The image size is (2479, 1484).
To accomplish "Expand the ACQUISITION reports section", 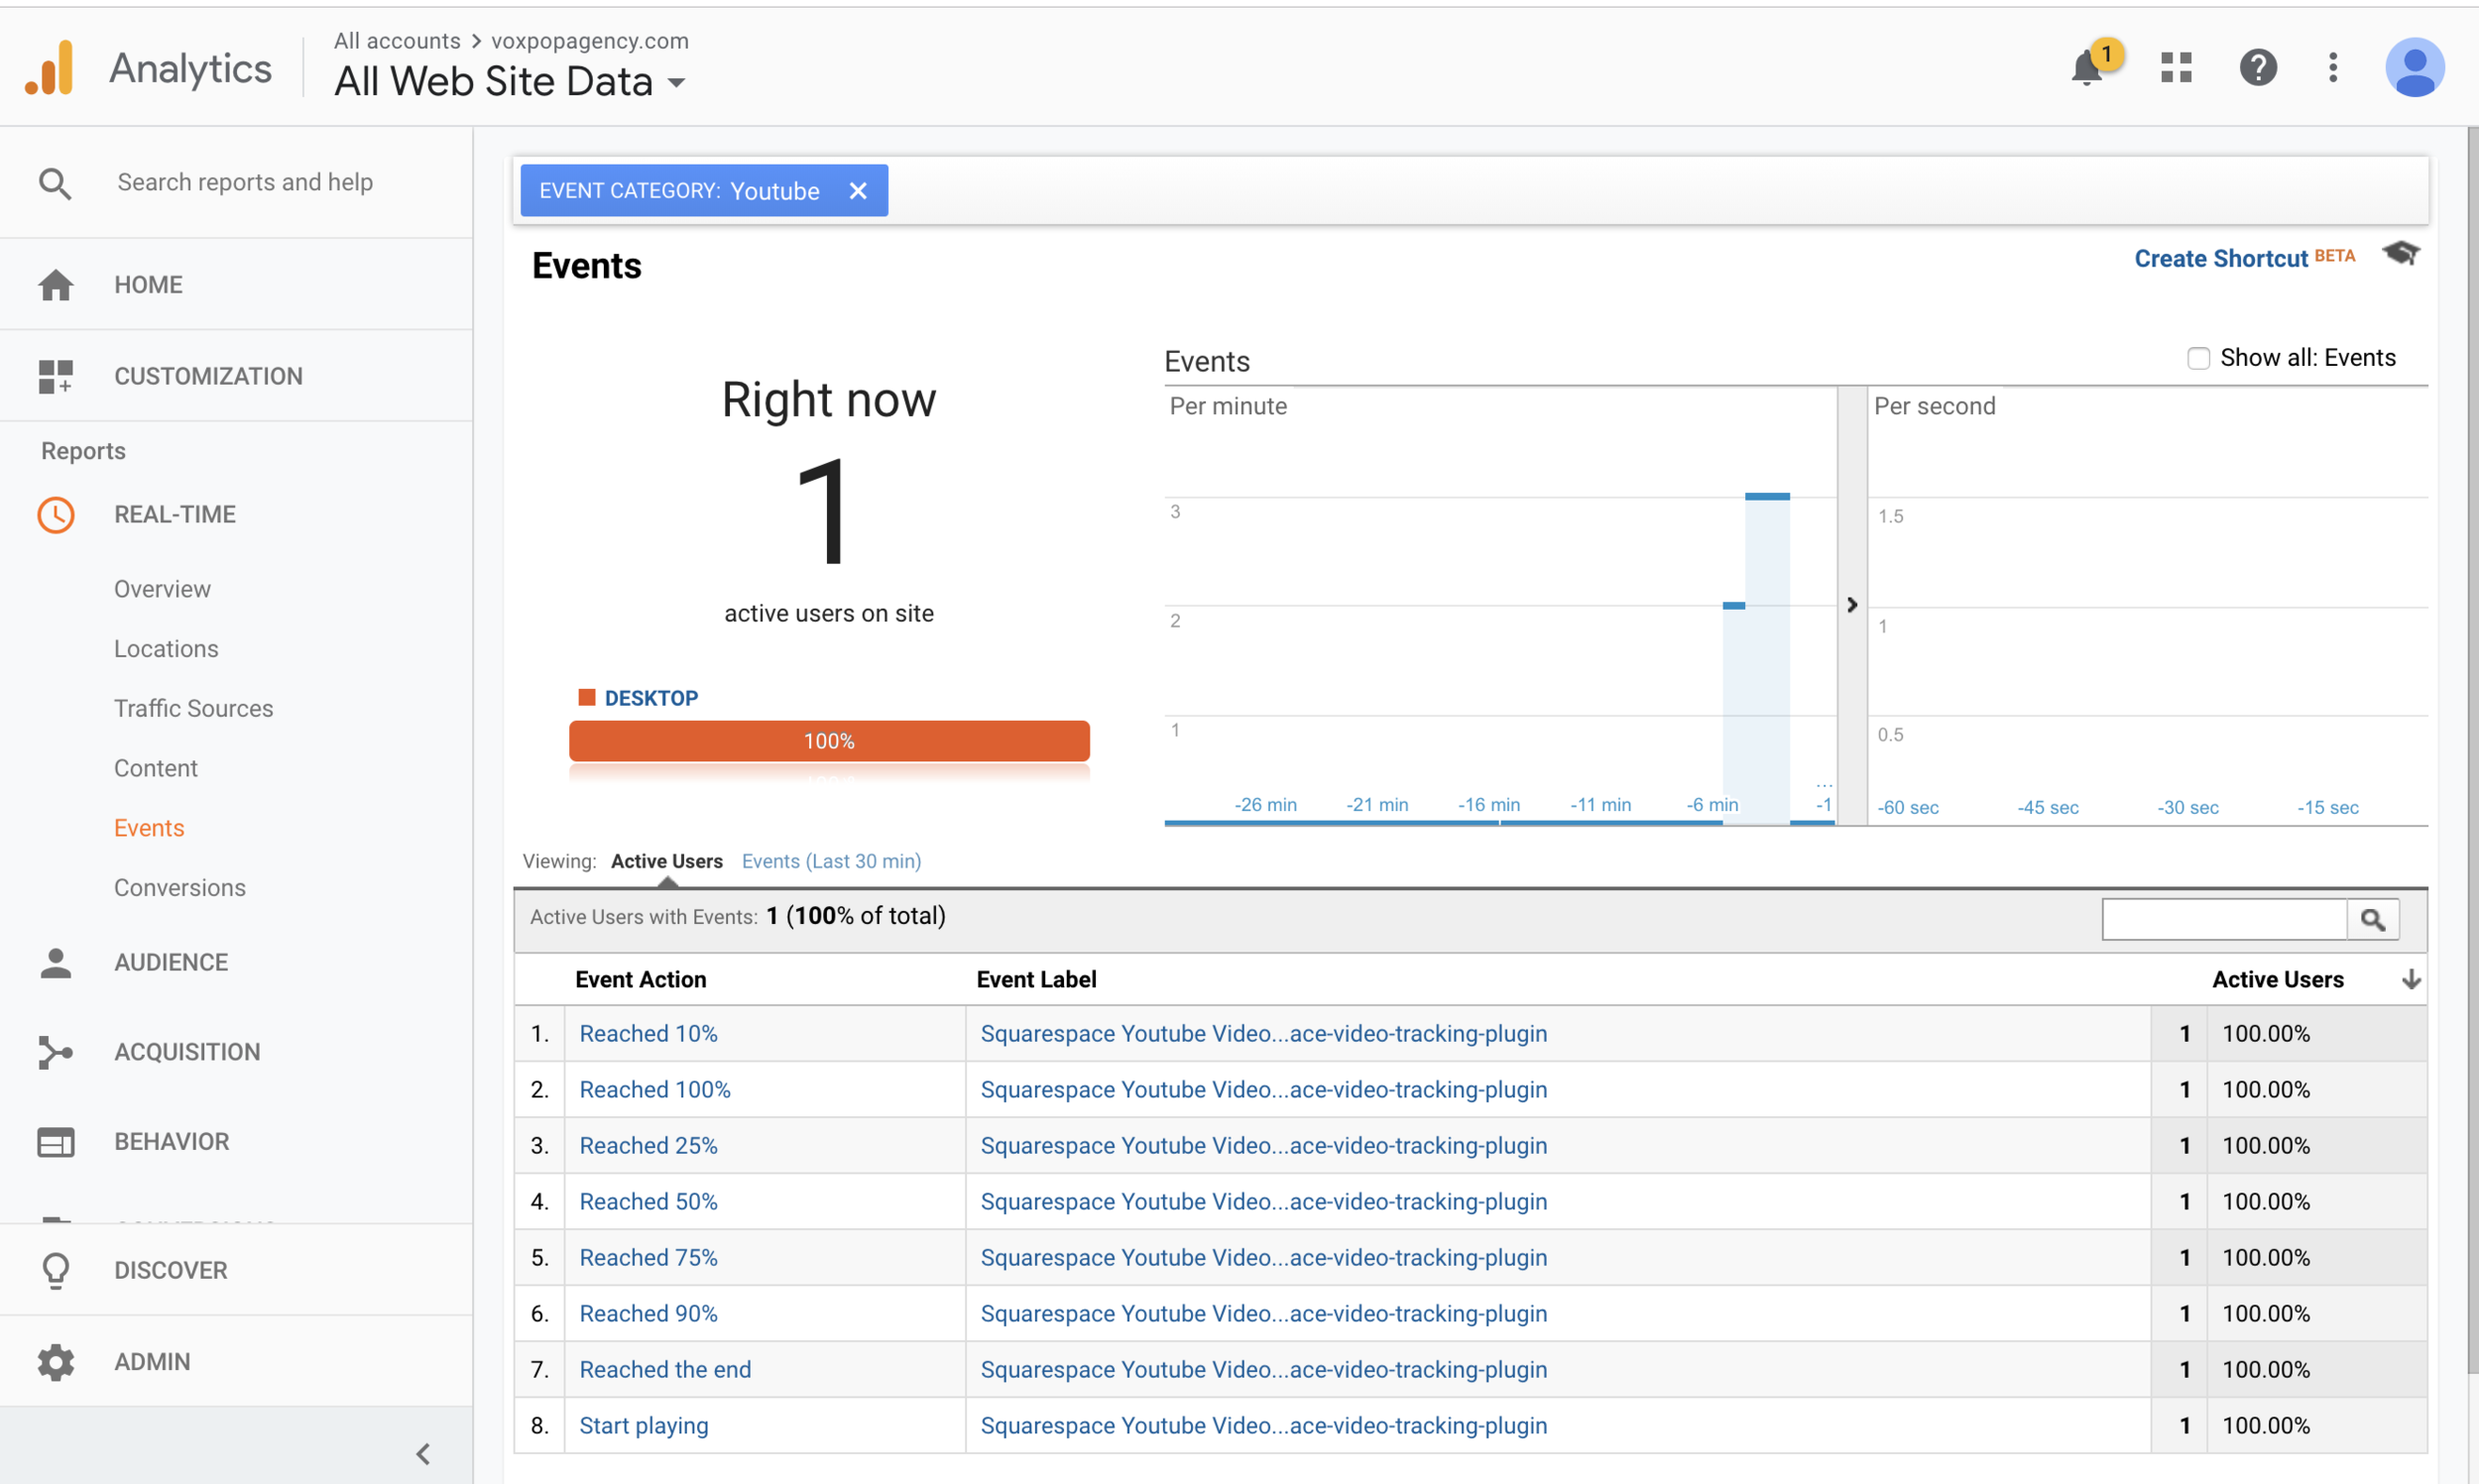I will tap(187, 1052).
